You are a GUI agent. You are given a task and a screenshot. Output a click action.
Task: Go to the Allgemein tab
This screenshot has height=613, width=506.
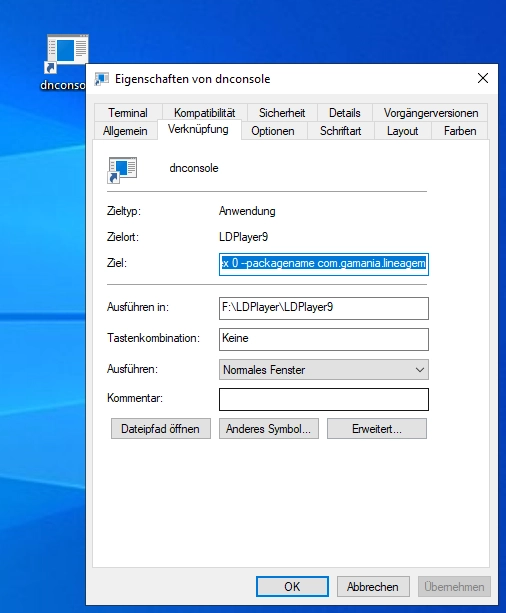pyautogui.click(x=125, y=131)
